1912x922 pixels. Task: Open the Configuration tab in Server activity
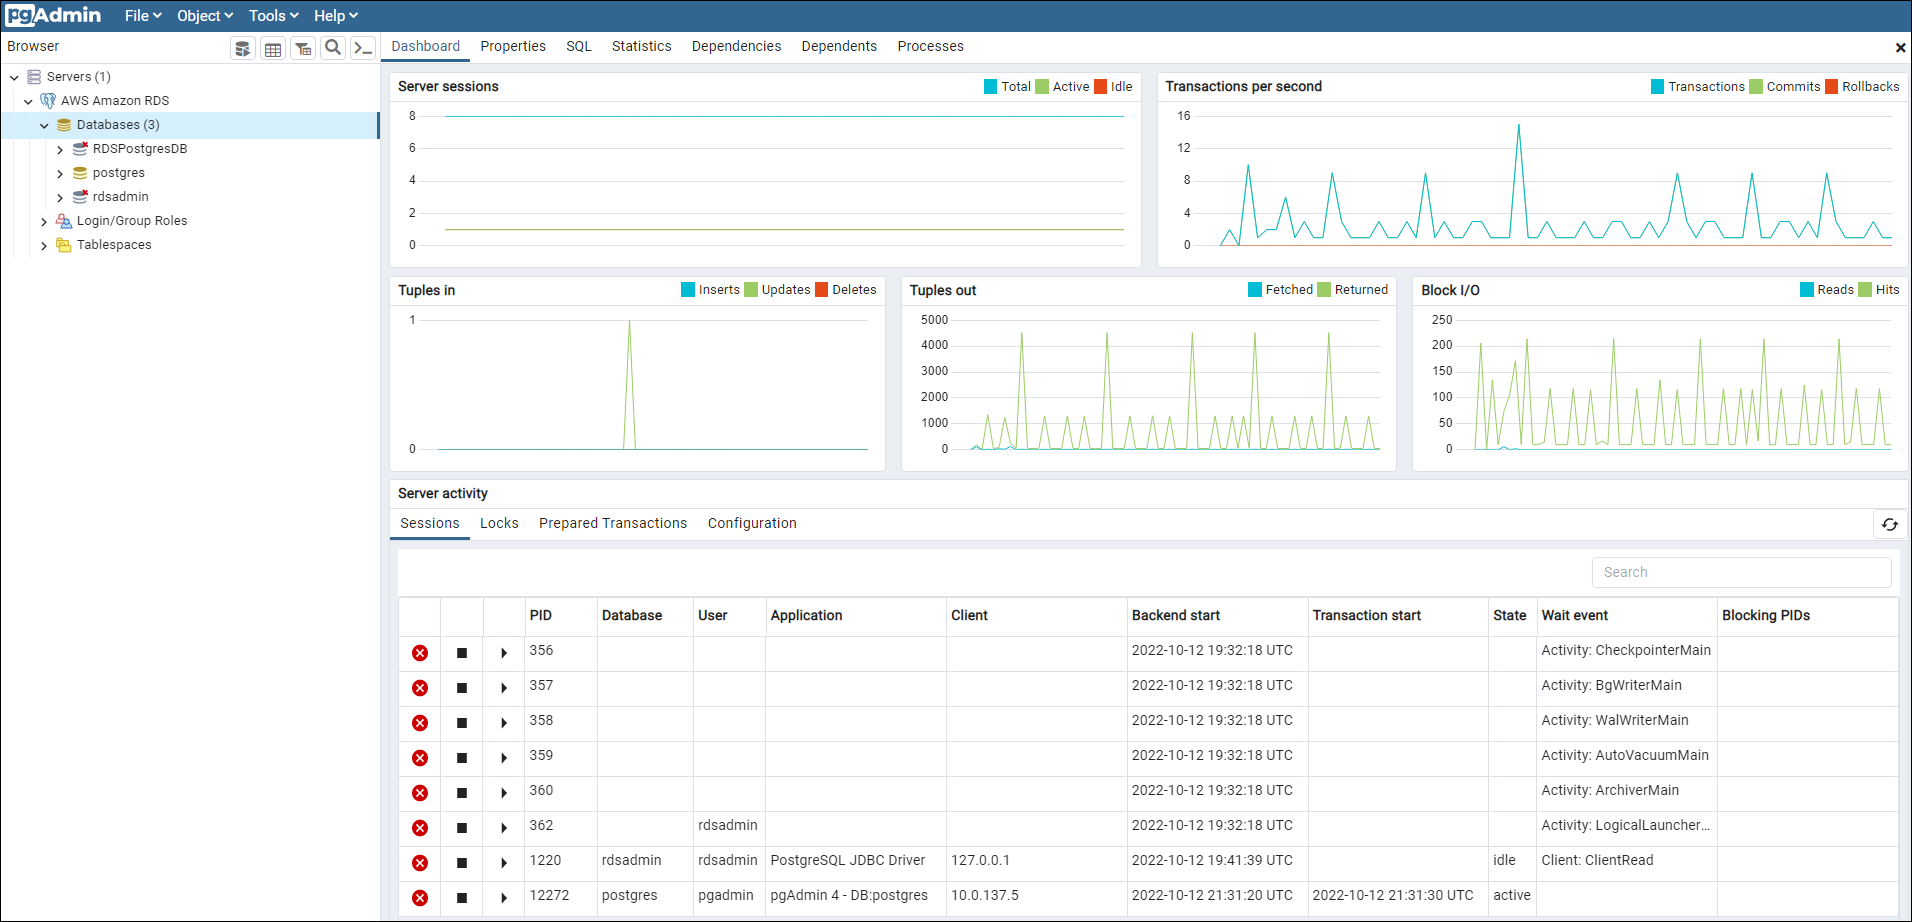coord(752,523)
